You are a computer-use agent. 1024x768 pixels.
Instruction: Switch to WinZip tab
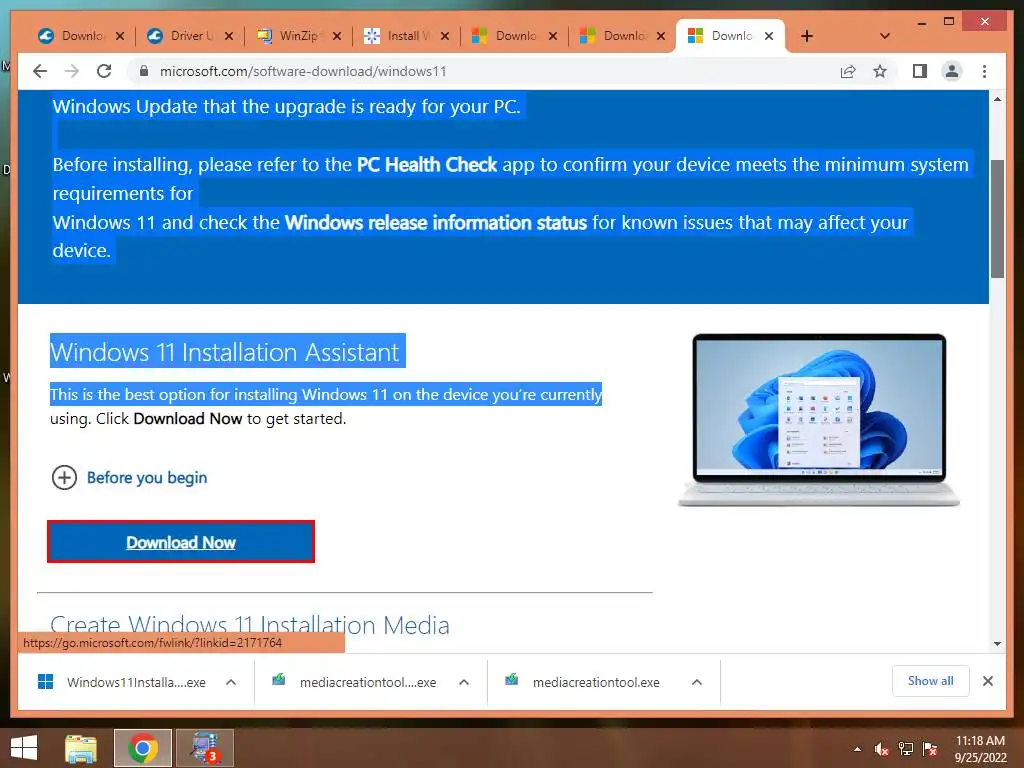(290, 36)
